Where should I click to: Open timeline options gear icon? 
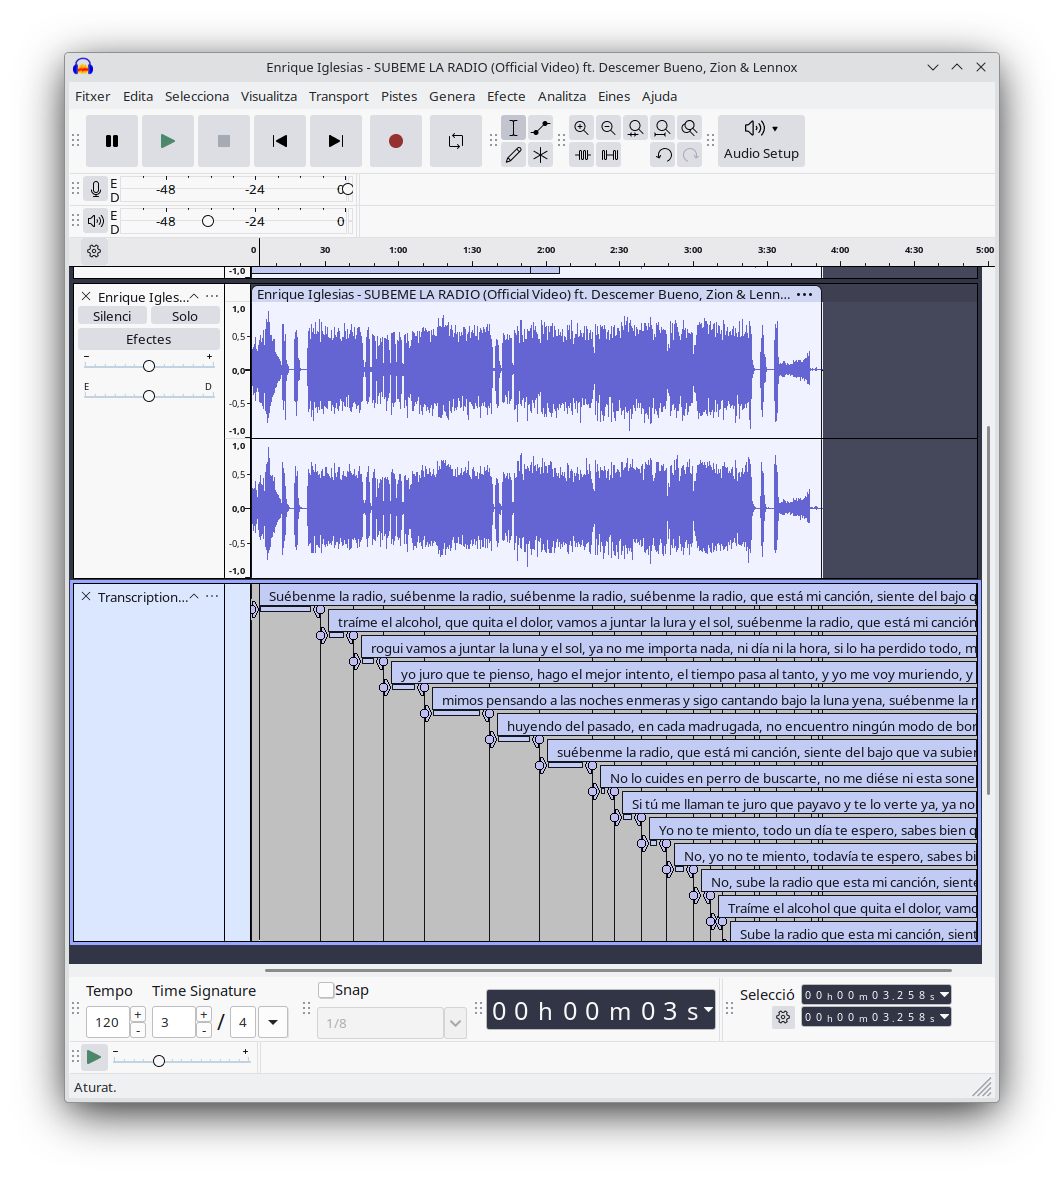pos(94,251)
